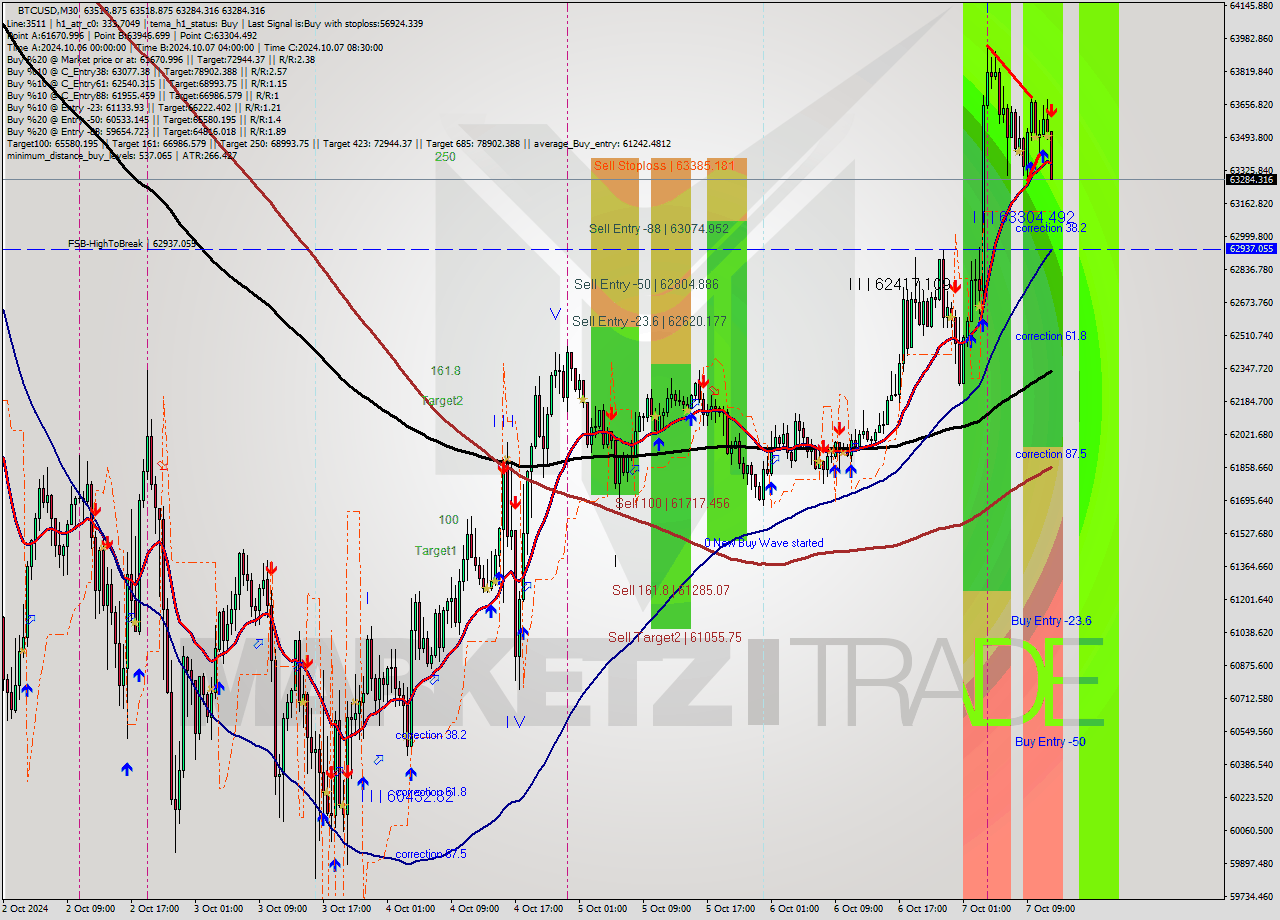The width and height of the screenshot is (1280, 920).
Task: Click the 'Sell Target2 | 61055.75' label
Action: tap(675, 637)
